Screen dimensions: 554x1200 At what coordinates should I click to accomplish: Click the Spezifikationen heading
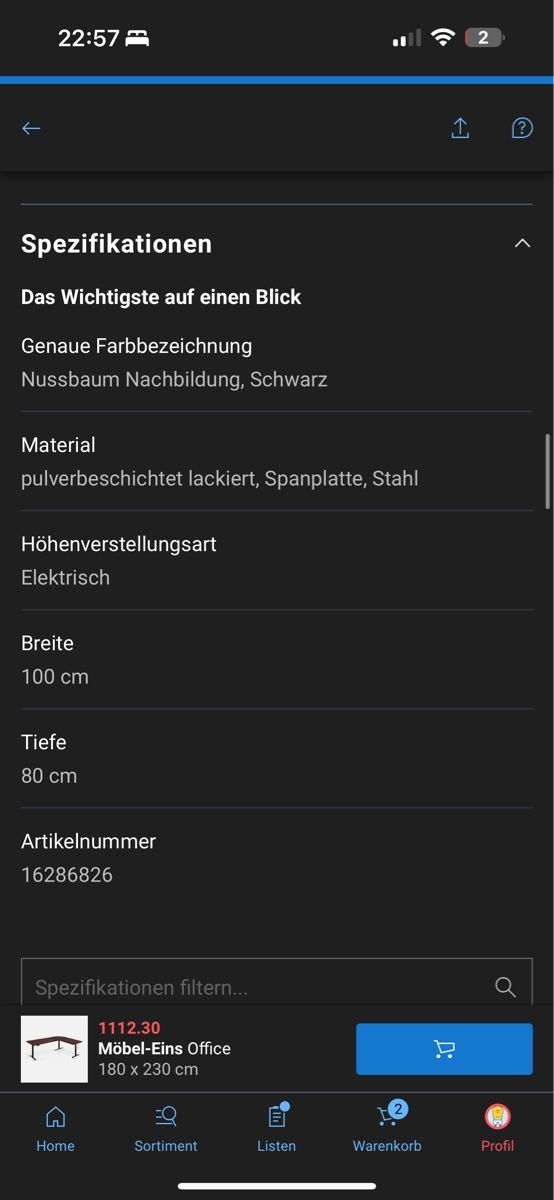click(x=117, y=243)
